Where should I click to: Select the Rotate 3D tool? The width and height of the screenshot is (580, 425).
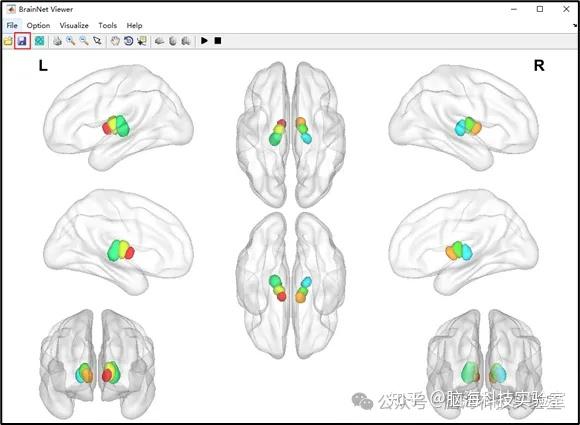pos(128,41)
